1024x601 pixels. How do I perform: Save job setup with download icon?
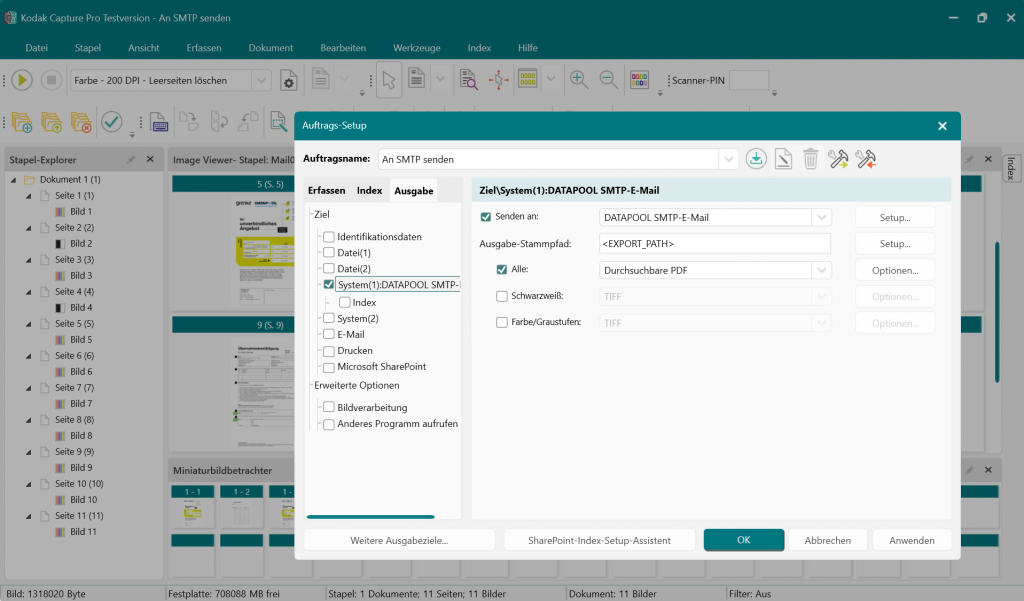(x=756, y=159)
